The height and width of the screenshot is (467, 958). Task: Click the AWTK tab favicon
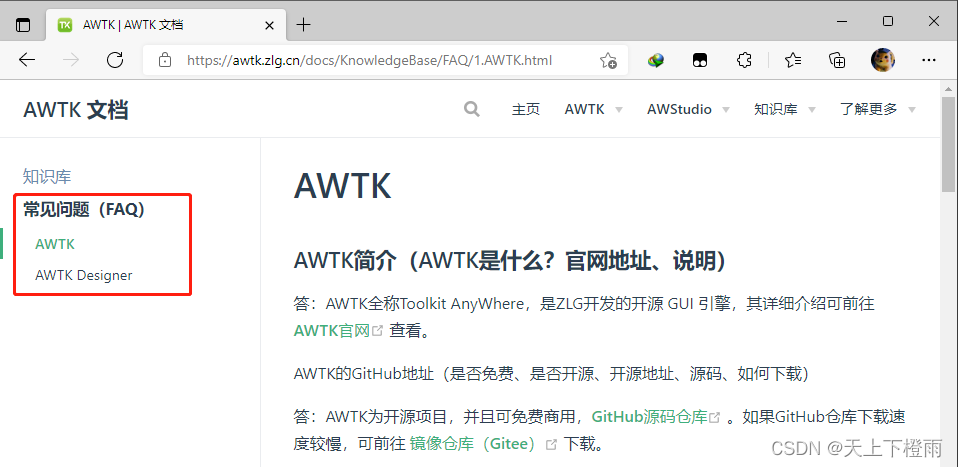[x=64, y=24]
